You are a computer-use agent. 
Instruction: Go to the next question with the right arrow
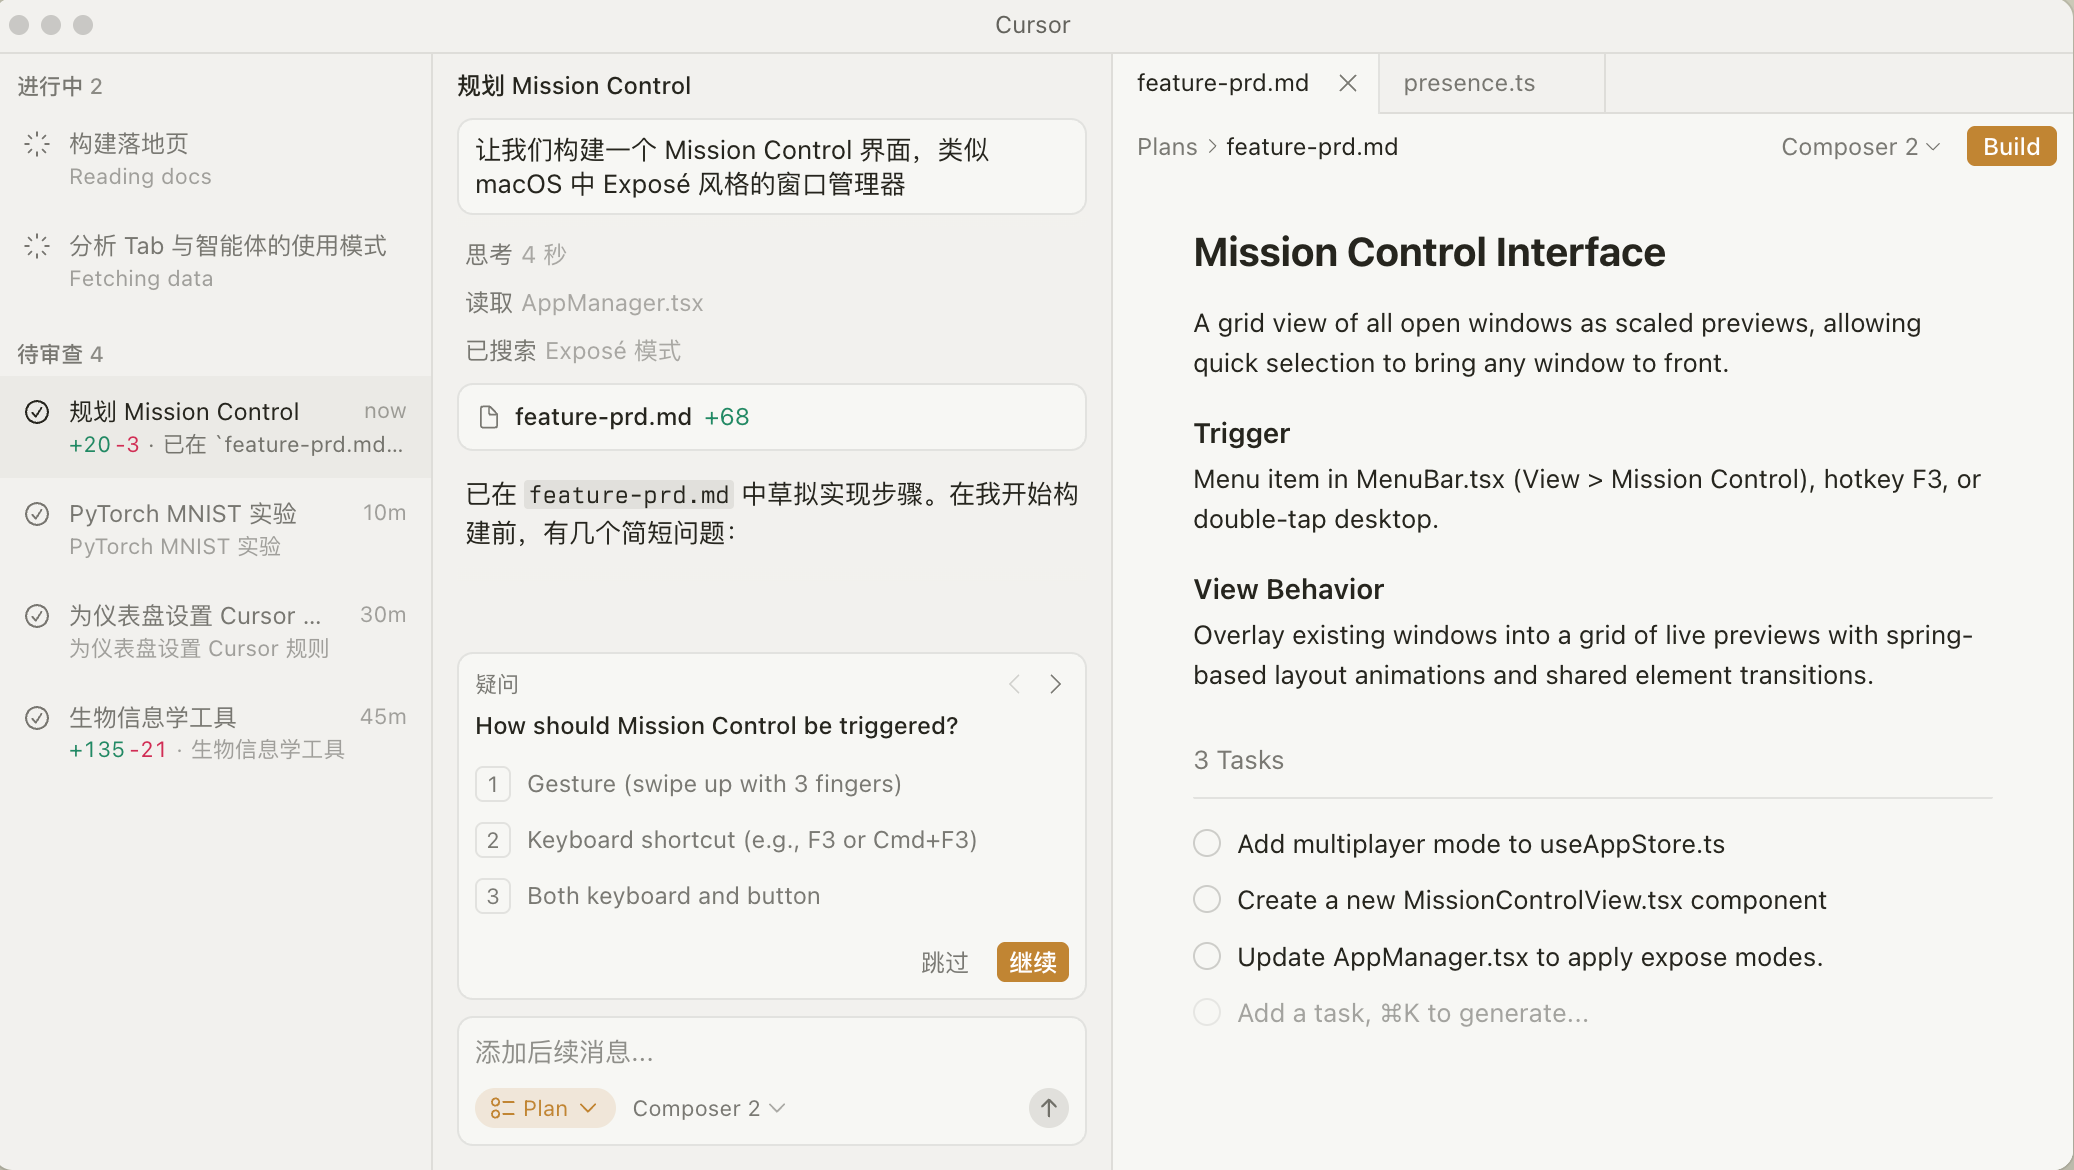pyautogui.click(x=1056, y=684)
